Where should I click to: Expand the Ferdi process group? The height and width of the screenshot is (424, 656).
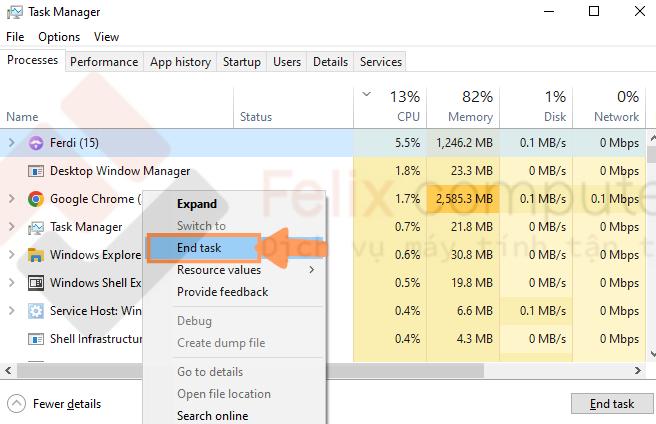pos(12,143)
